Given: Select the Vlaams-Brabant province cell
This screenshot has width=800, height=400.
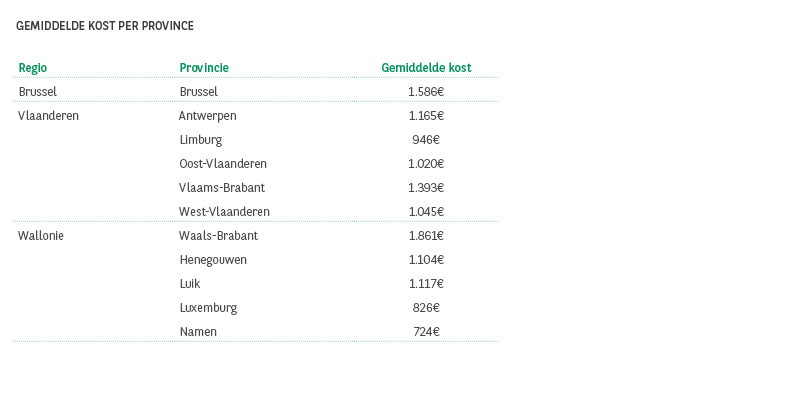Looking at the screenshot, I should pos(222,188).
